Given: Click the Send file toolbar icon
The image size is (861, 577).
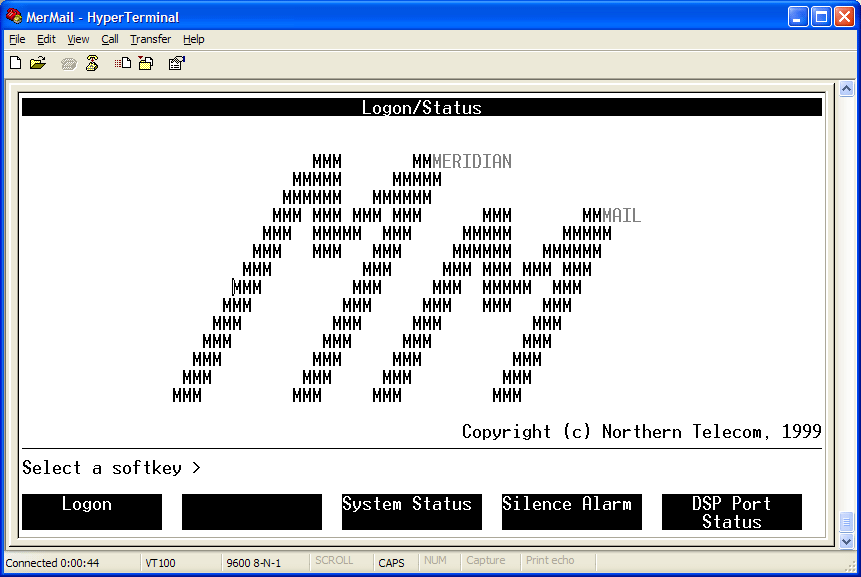Looking at the screenshot, I should (122, 63).
